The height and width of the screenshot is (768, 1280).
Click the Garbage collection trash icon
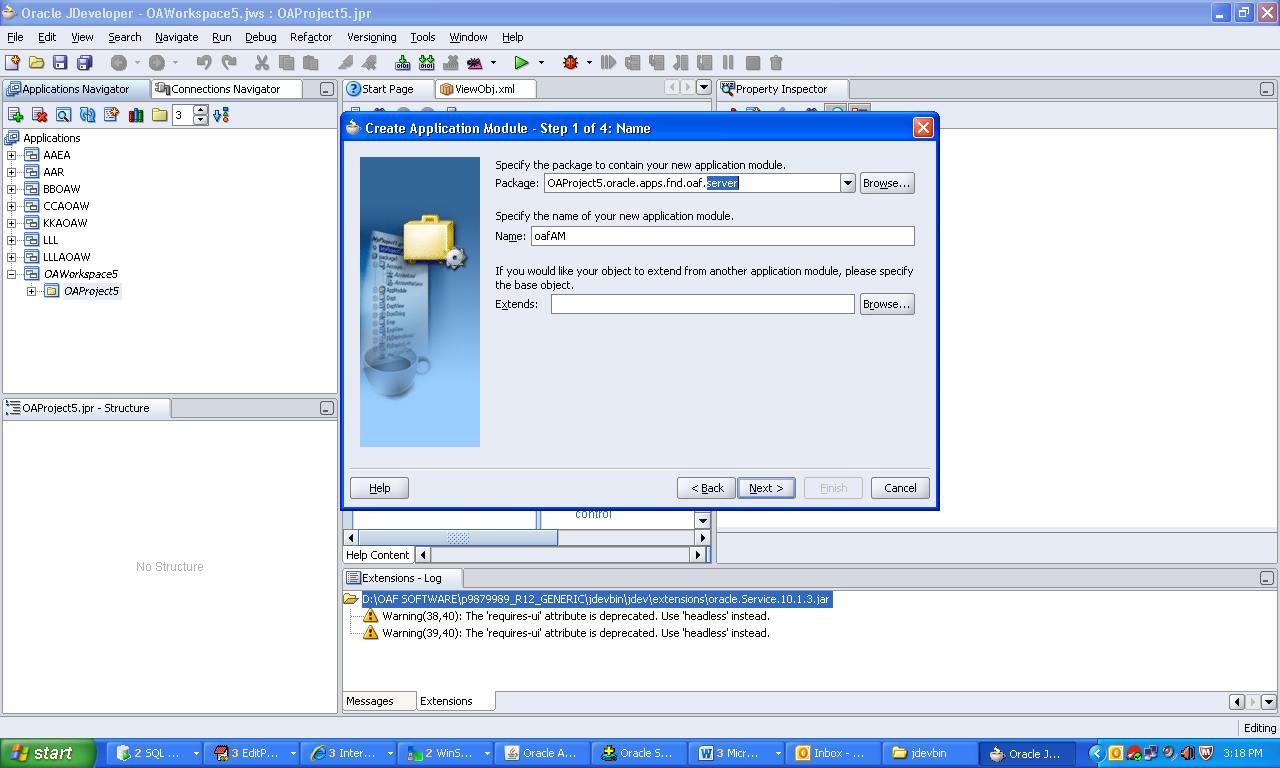(776, 62)
